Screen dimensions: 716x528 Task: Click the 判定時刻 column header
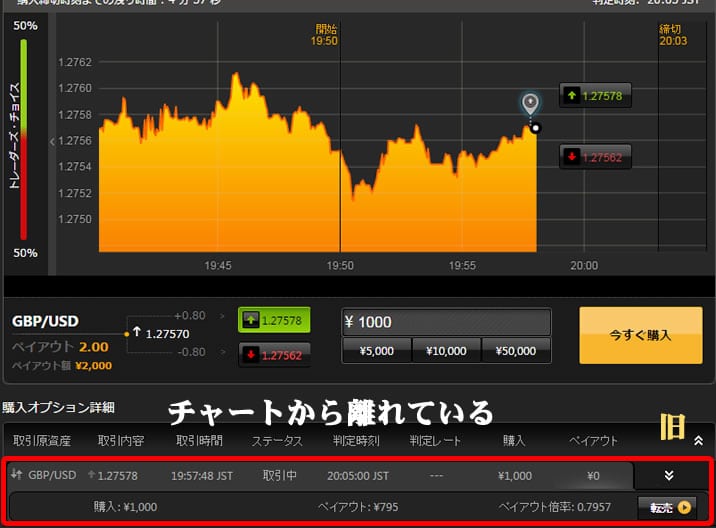pos(356,441)
